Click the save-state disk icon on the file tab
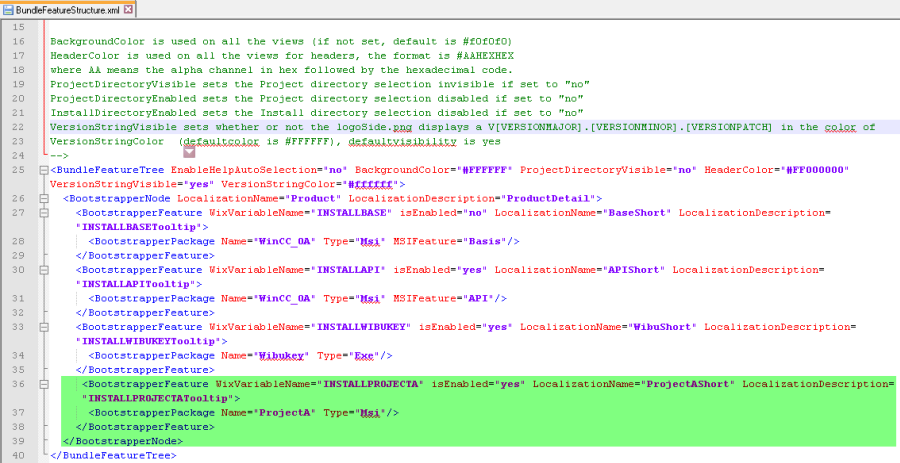900x463 pixels. click(x=9, y=10)
